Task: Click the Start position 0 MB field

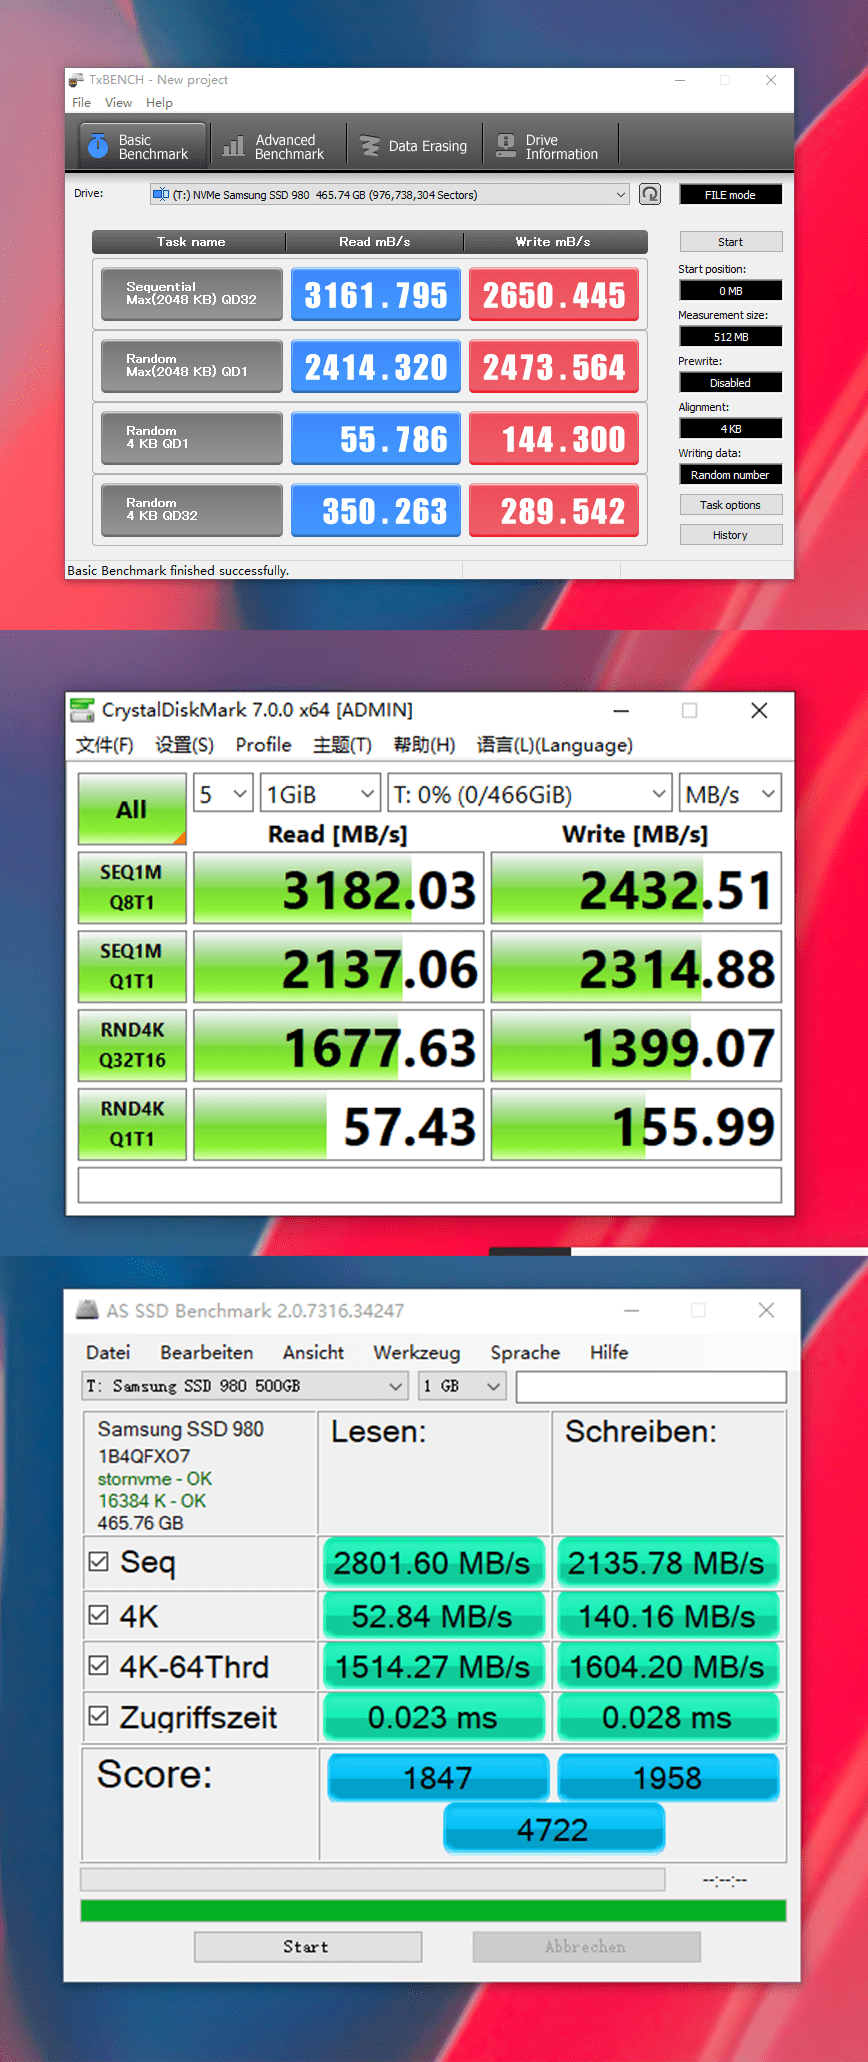Action: click(730, 290)
